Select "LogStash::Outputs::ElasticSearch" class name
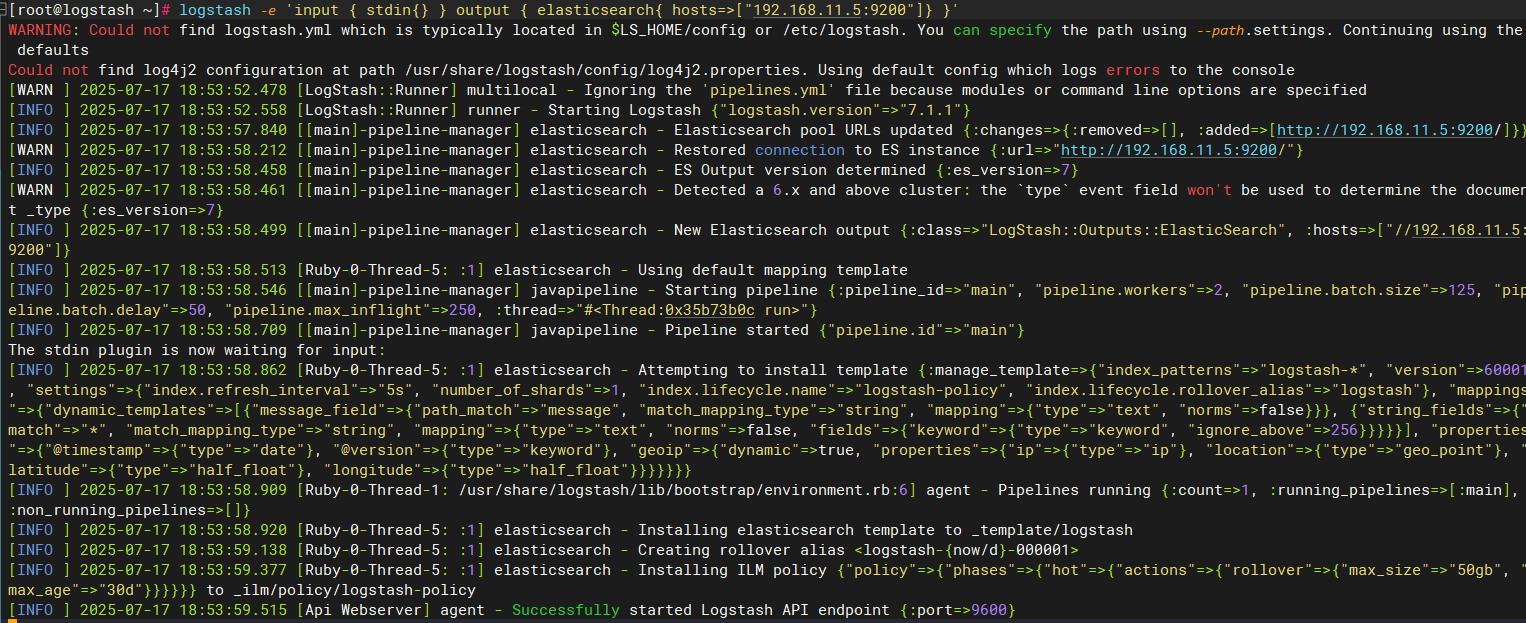The width and height of the screenshot is (1526, 623). click(x=1133, y=230)
